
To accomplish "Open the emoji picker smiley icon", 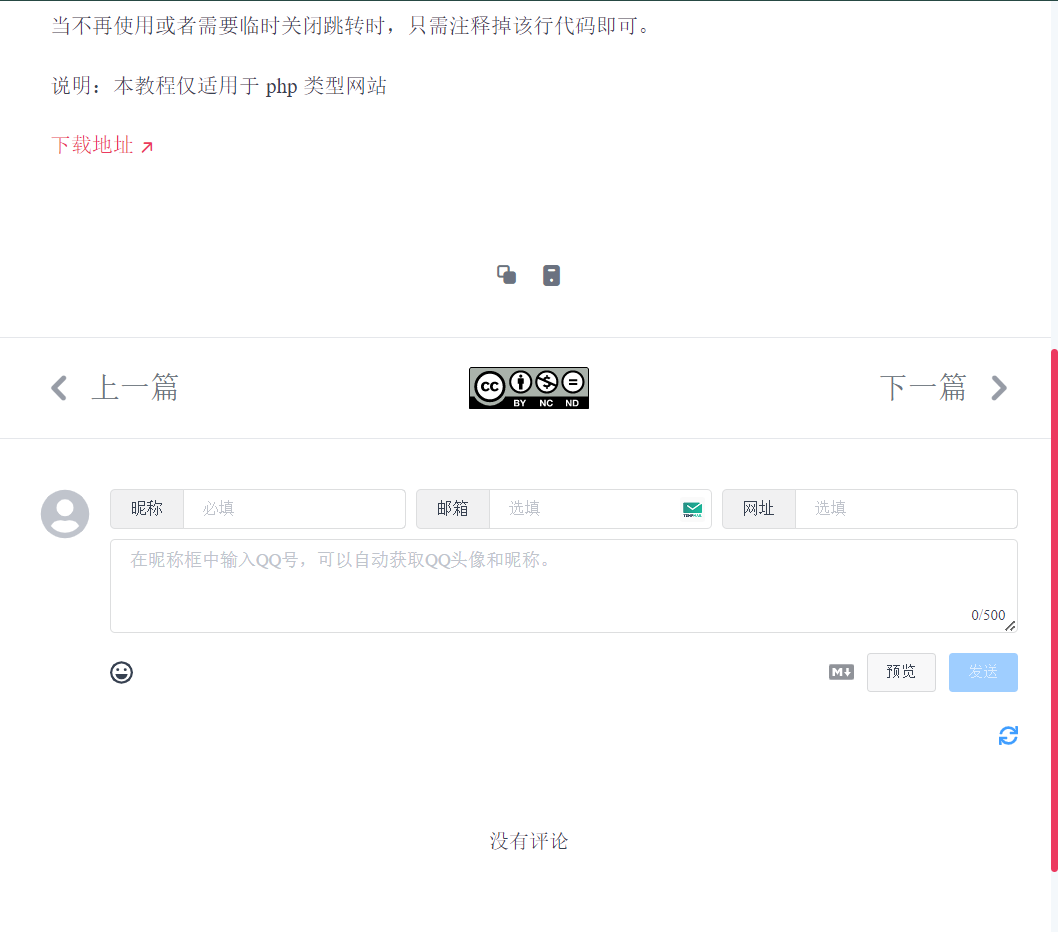I will coord(121,672).
